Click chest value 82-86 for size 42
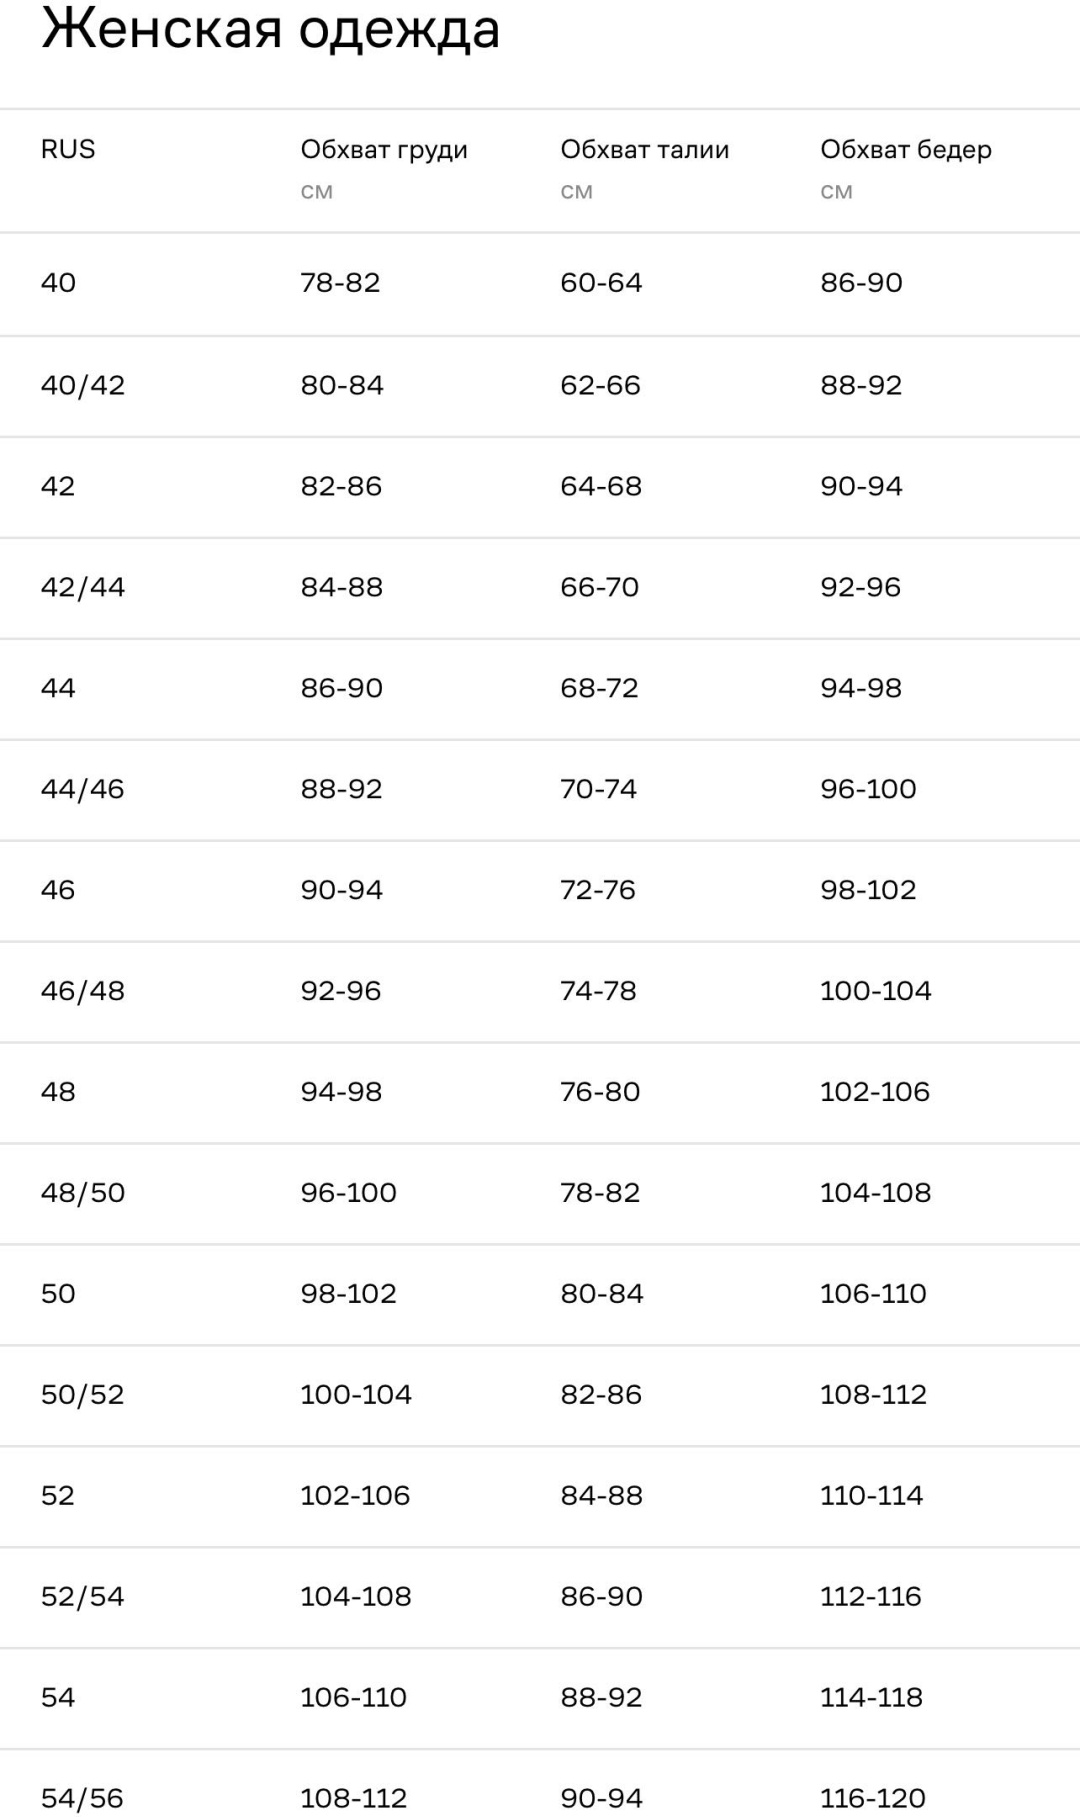Screen dimensions: 1080x1817 pos(341,486)
